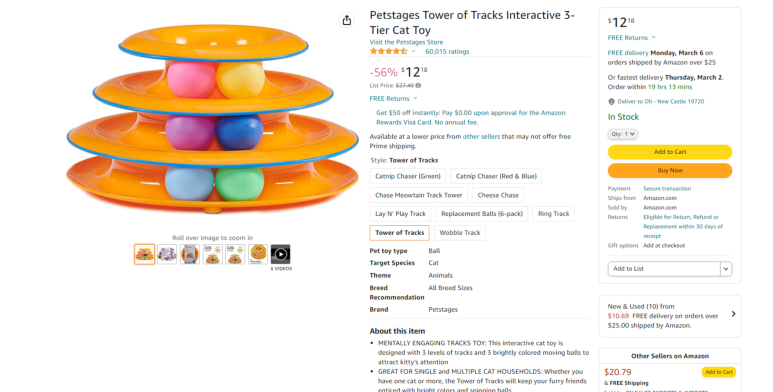View the third product image thumbnail

[x=190, y=254]
